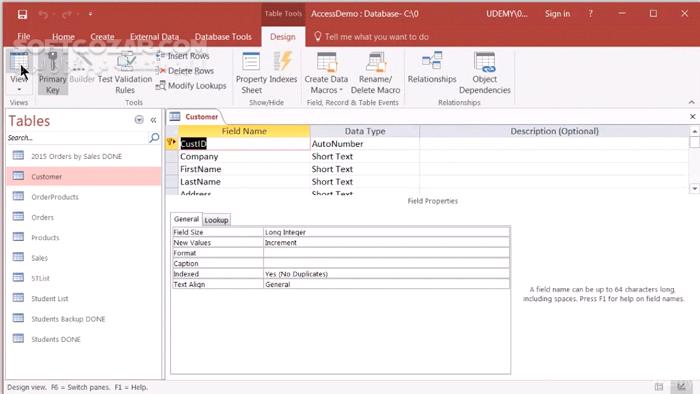Click the field grid scroll up arrow
Screen dimensions: 700x394
click(694, 131)
